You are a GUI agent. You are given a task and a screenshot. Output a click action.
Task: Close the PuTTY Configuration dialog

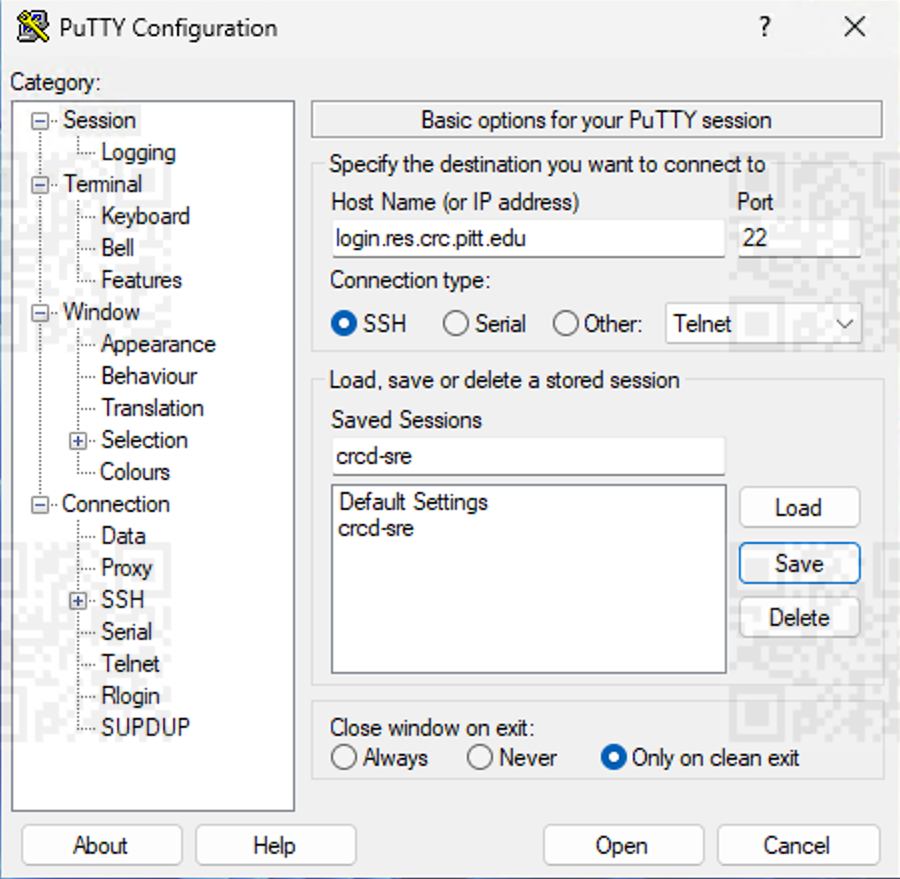(x=855, y=26)
